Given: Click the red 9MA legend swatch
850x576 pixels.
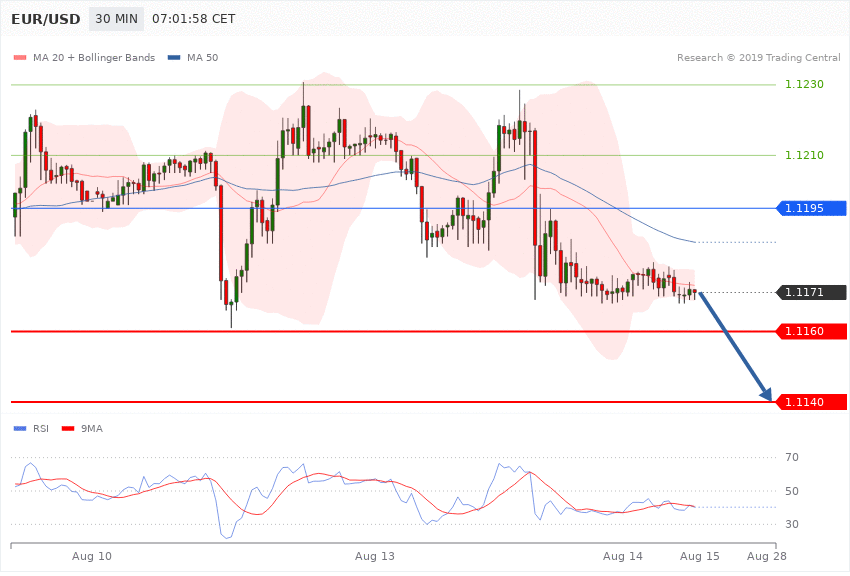Looking at the screenshot, I should 68,429.
